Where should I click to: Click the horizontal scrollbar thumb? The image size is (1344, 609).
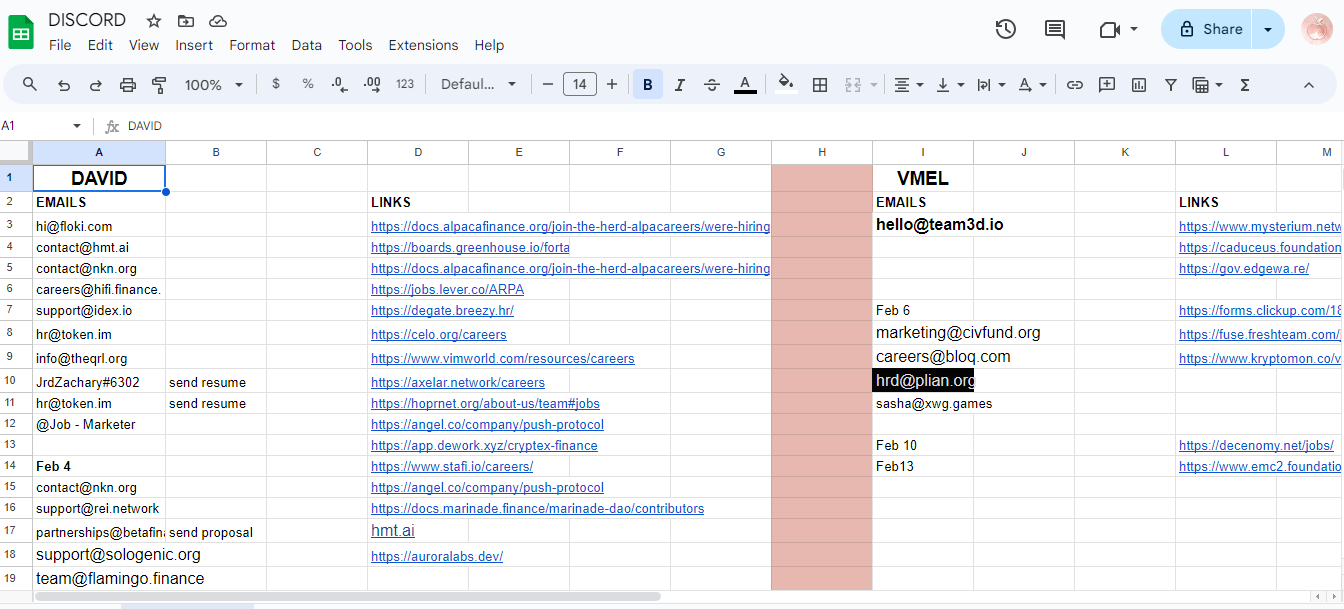pyautogui.click(x=347, y=596)
